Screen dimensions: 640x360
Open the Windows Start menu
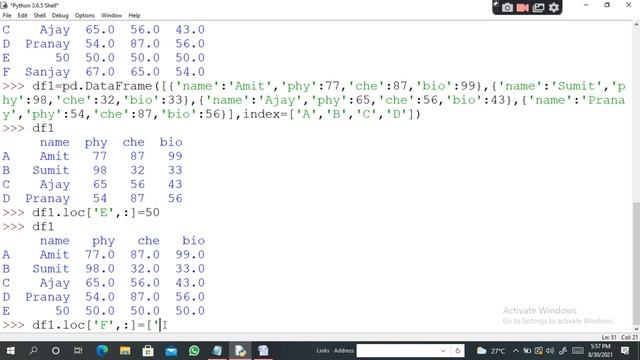pos(11,351)
